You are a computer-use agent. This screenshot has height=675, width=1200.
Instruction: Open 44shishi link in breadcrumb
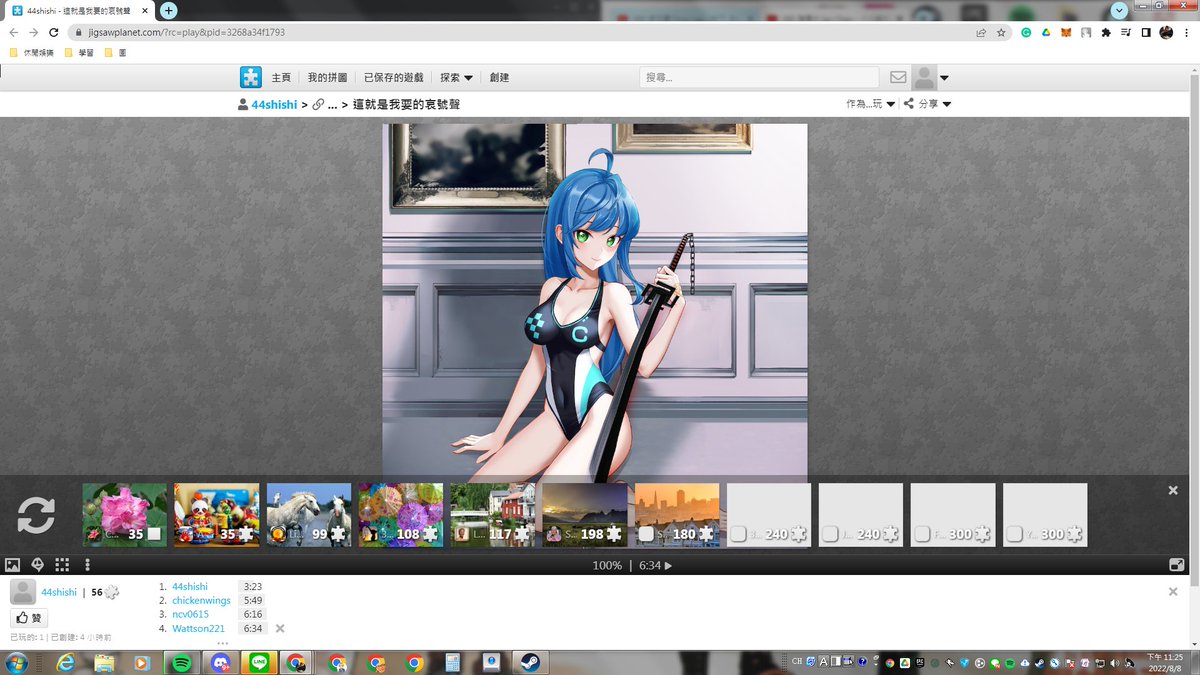click(274, 104)
